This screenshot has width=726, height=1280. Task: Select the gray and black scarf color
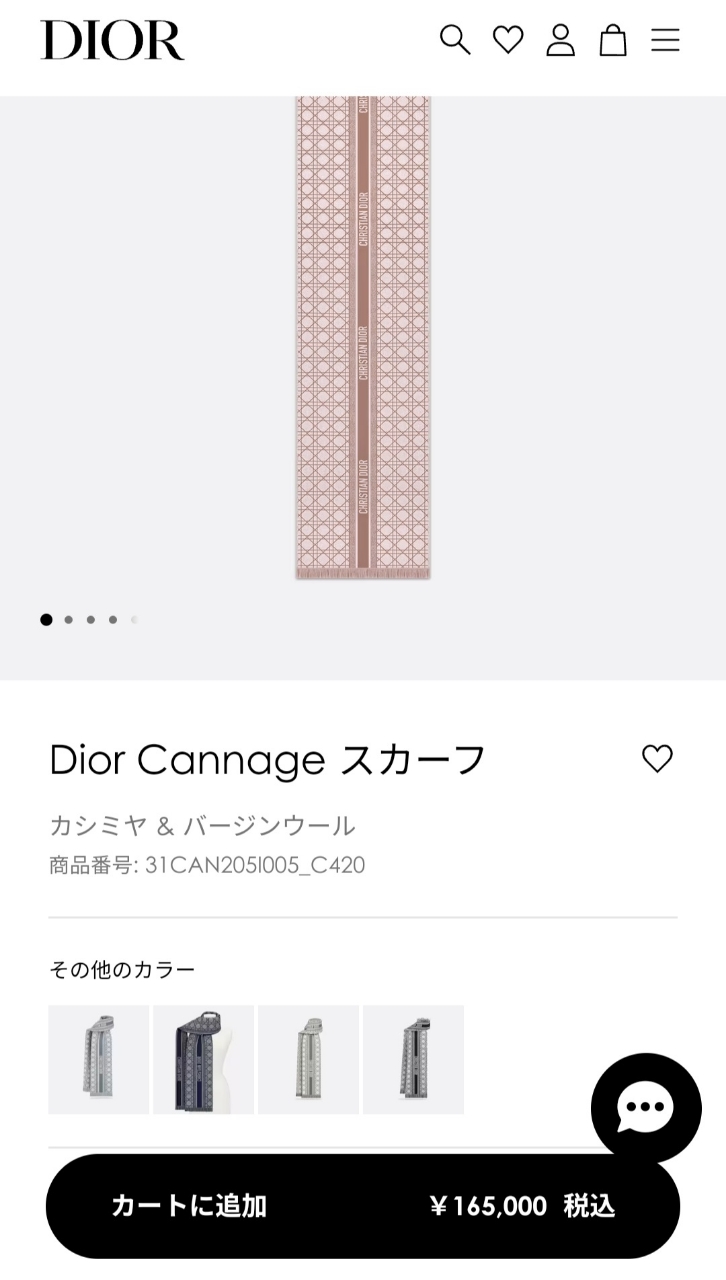coord(413,1059)
